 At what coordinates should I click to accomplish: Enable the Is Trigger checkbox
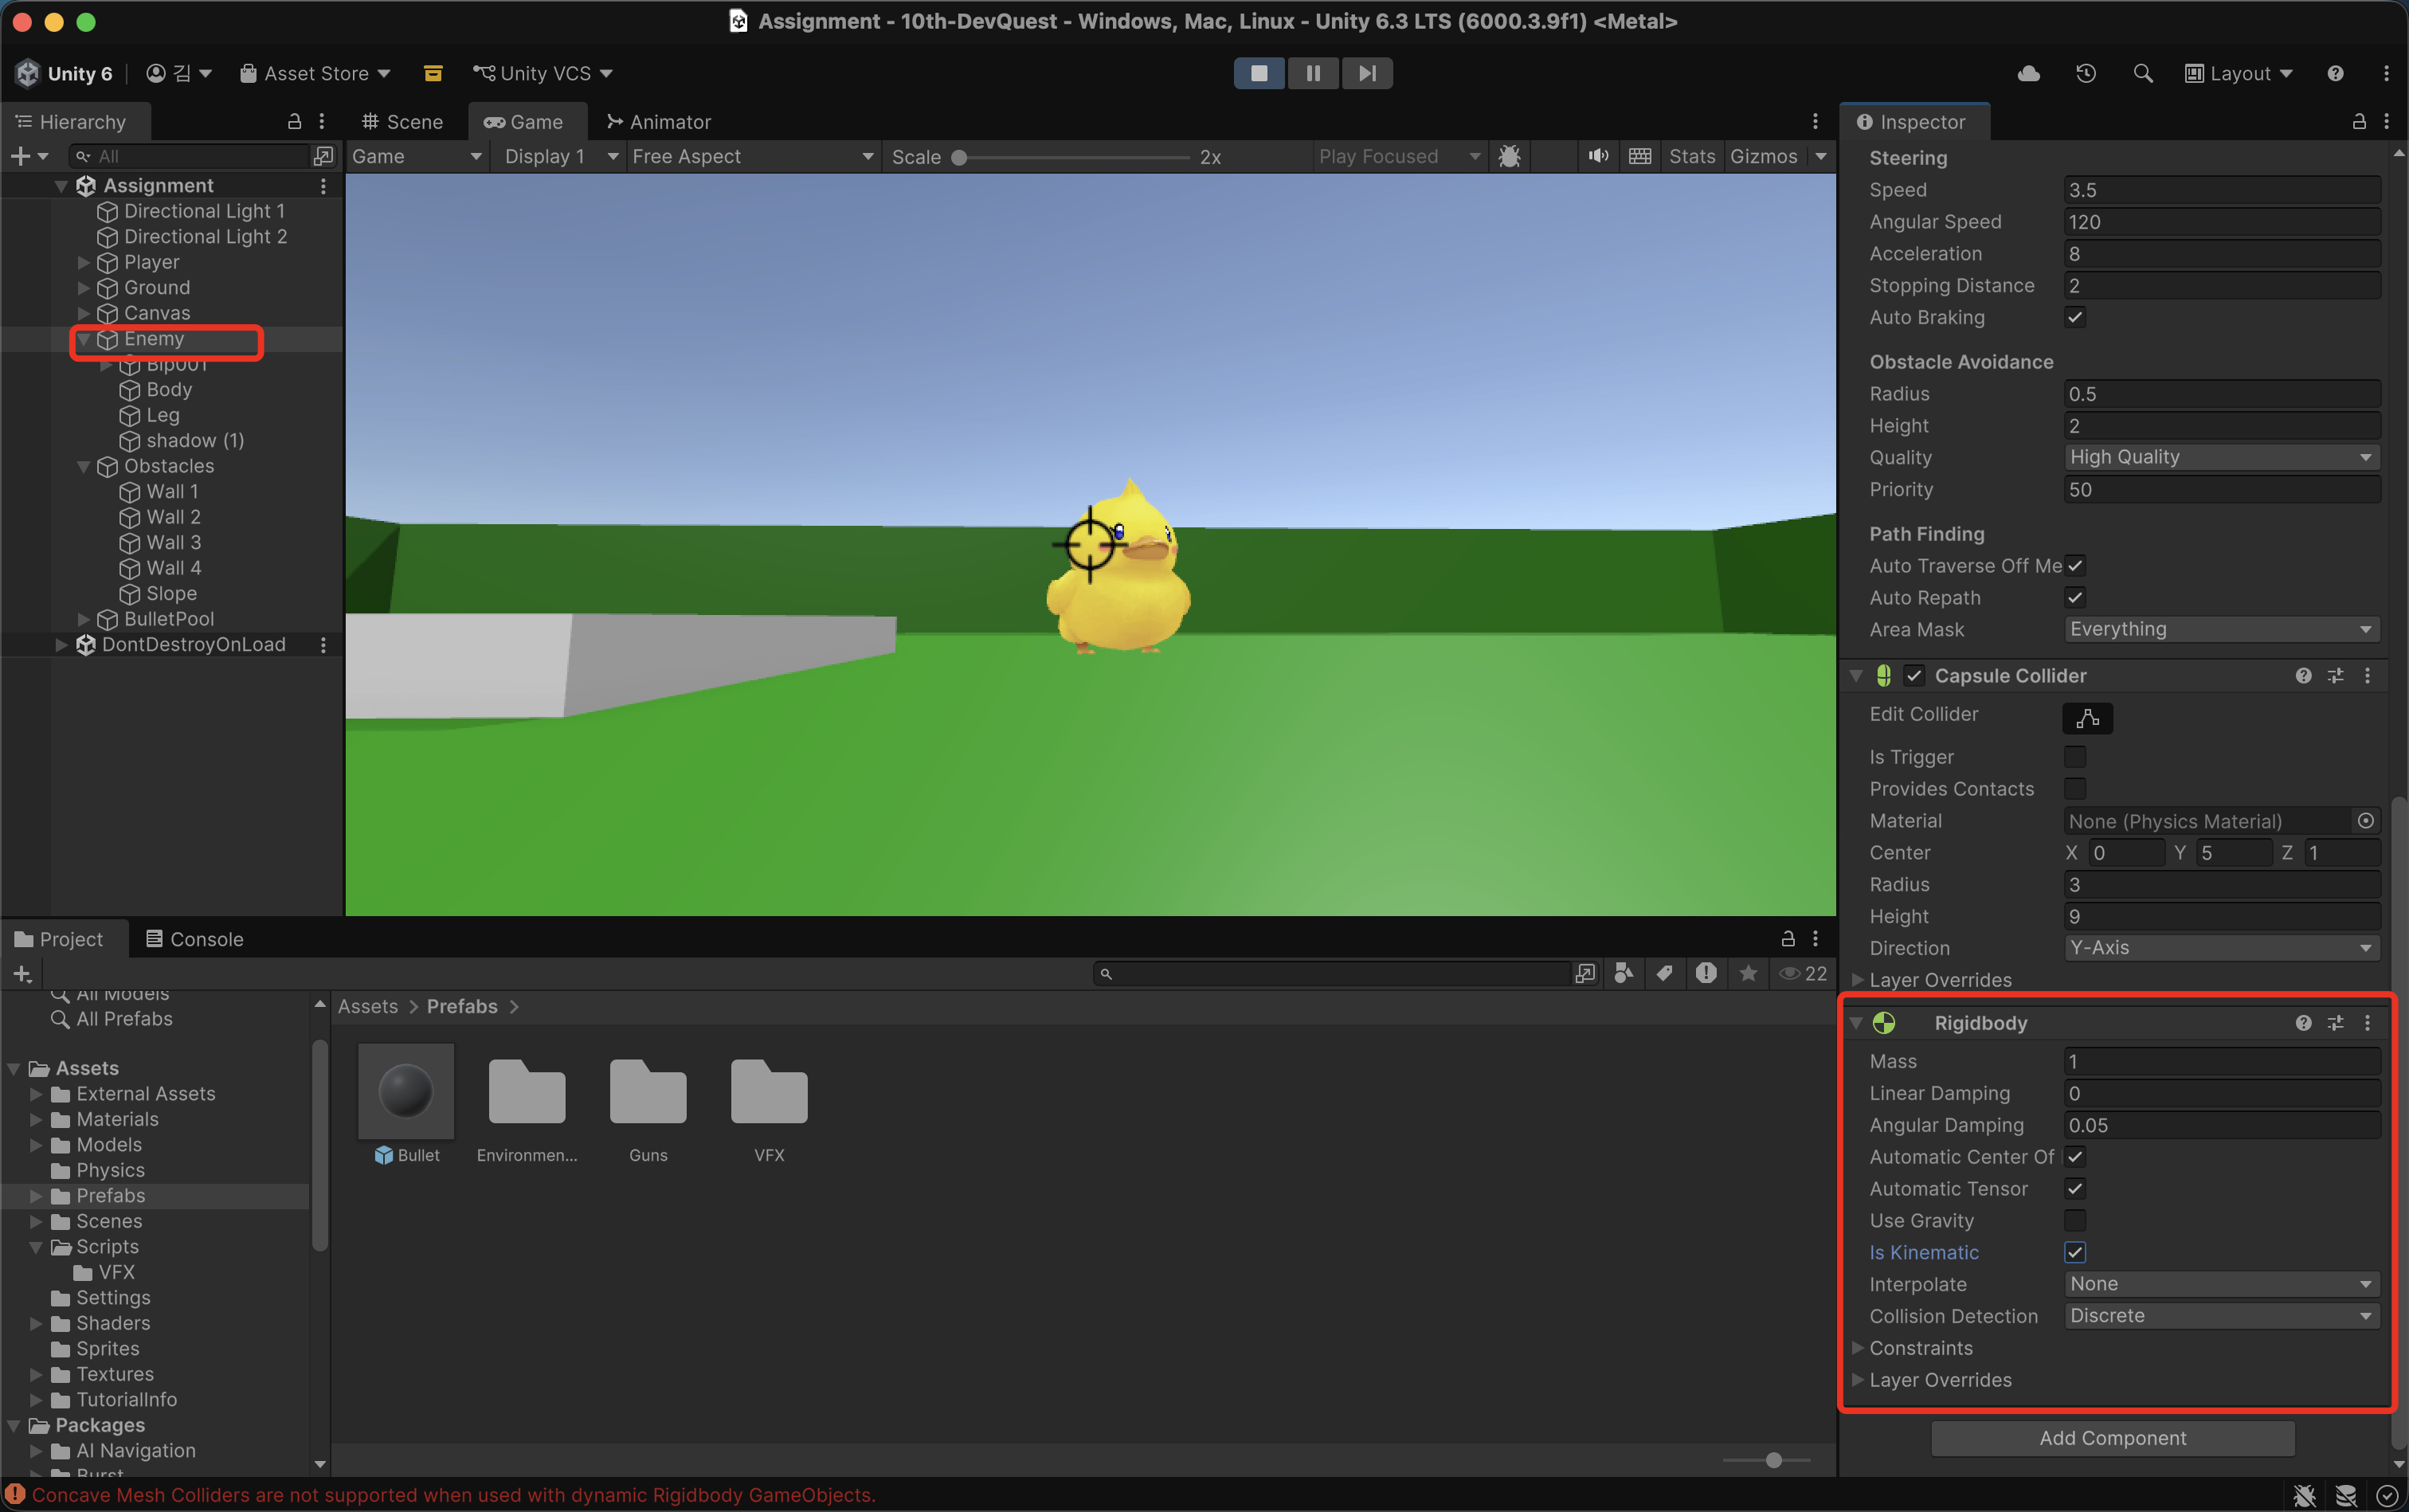pos(2075,757)
